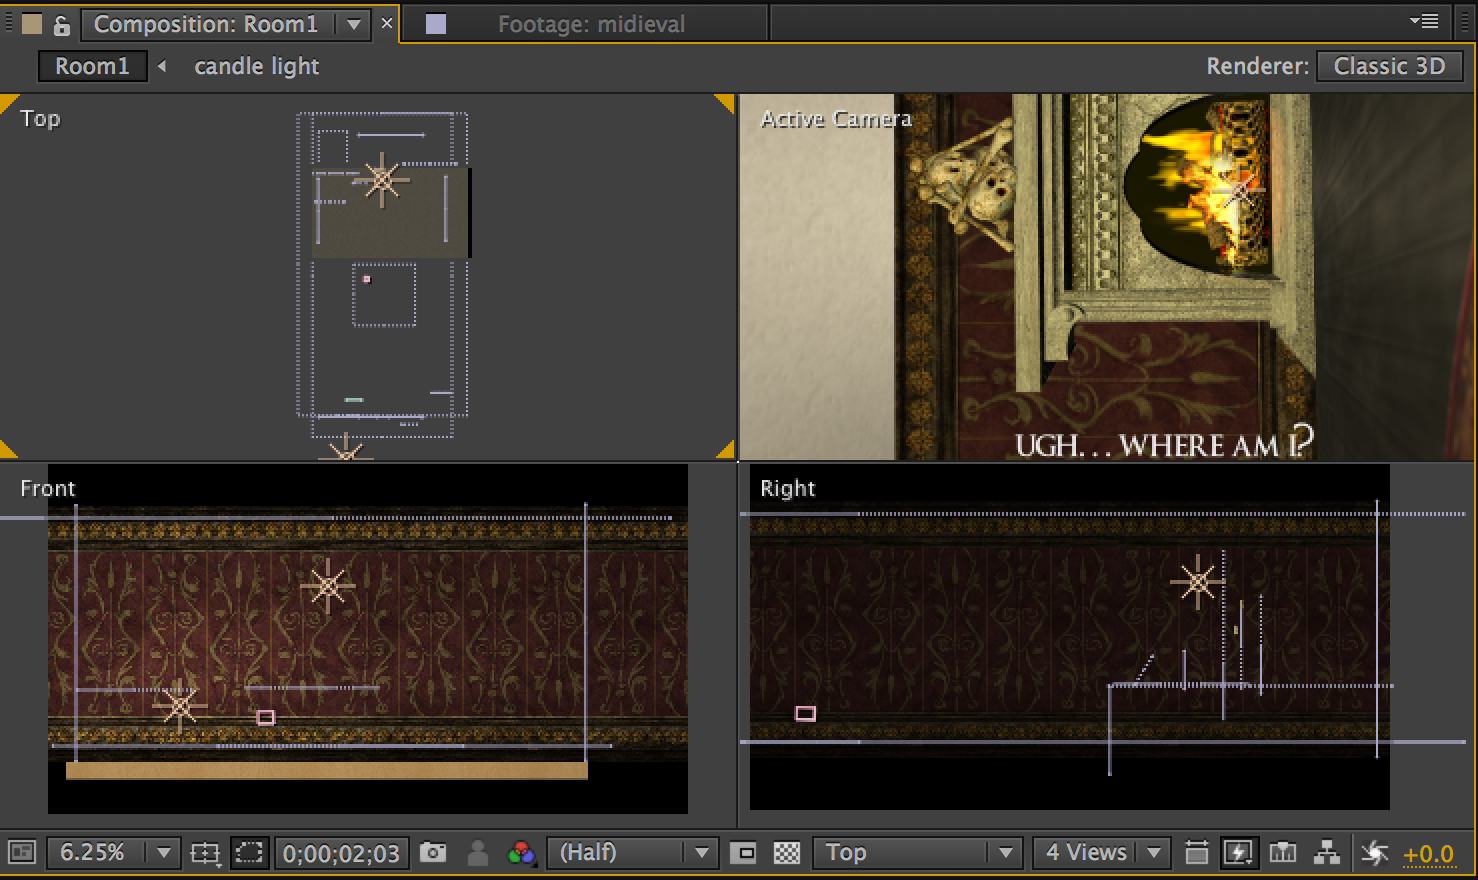The height and width of the screenshot is (880, 1478).
Task: Select the upper light icon in the Front view
Action: tap(328, 587)
